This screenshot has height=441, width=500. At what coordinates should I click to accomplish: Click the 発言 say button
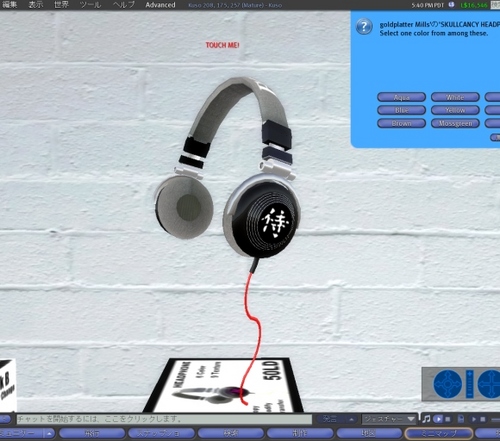(330, 419)
